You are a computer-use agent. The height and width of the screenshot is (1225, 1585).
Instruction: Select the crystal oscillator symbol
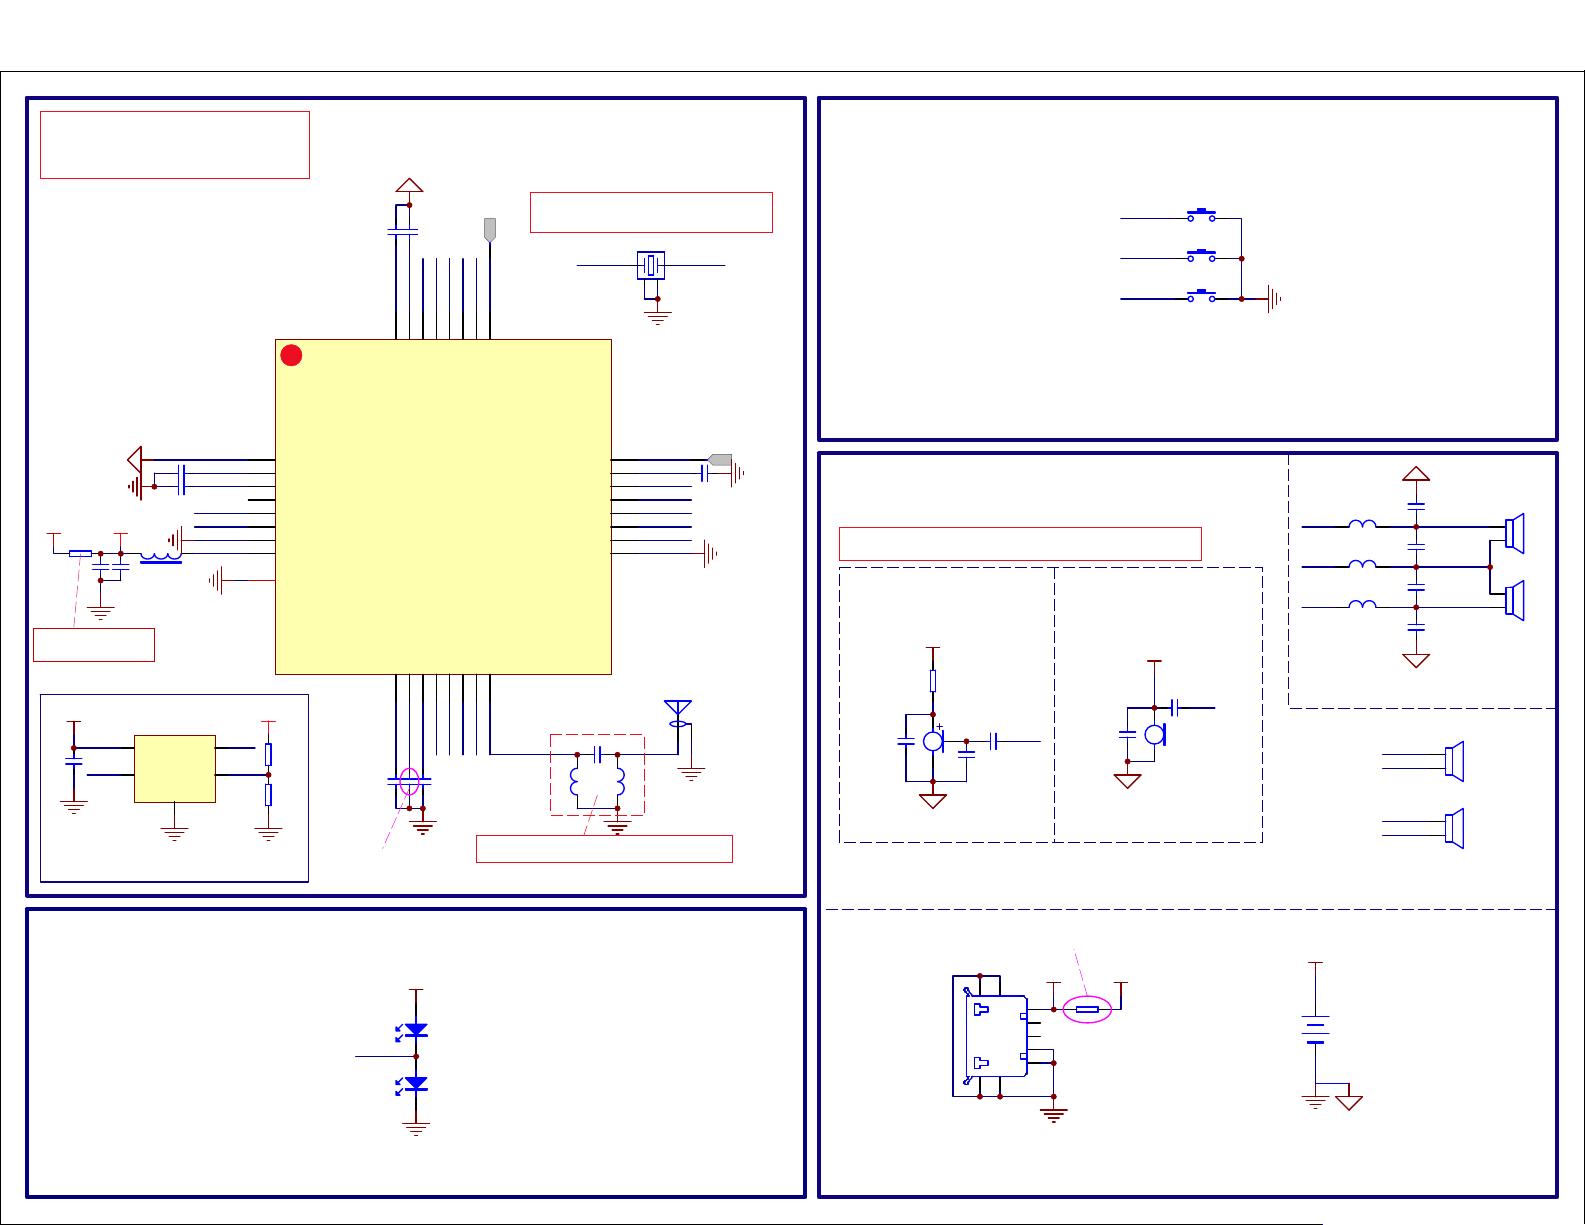point(651,266)
